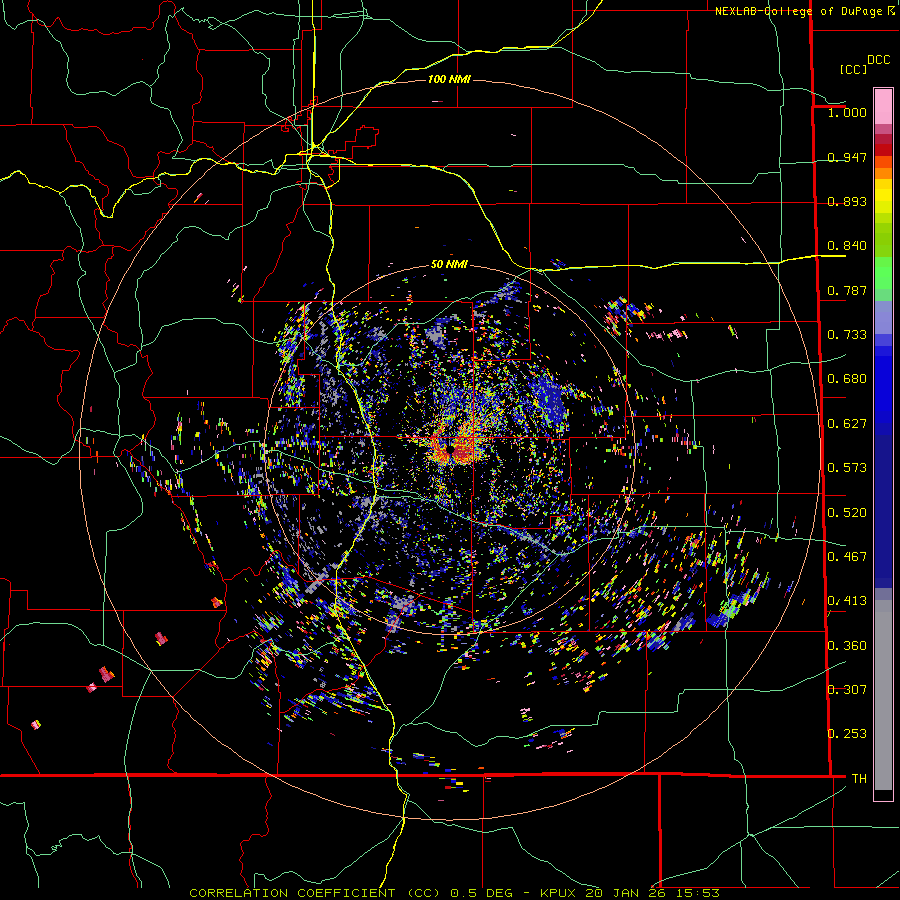Select the 0.787 scale value
Viewport: 900px width, 900px height.
[x=847, y=290]
